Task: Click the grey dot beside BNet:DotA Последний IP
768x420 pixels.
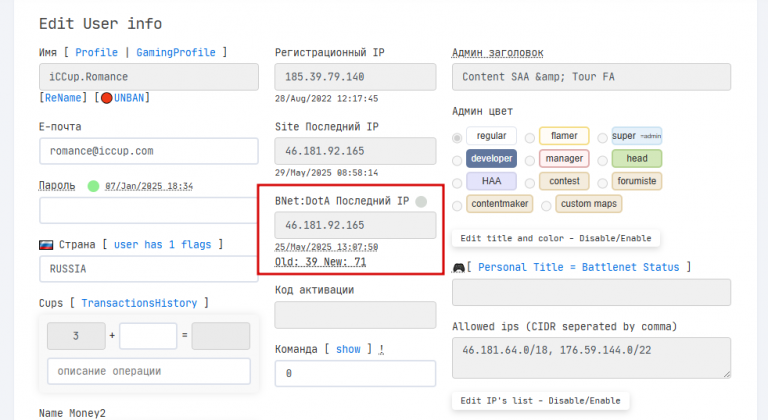Action: 421,201
